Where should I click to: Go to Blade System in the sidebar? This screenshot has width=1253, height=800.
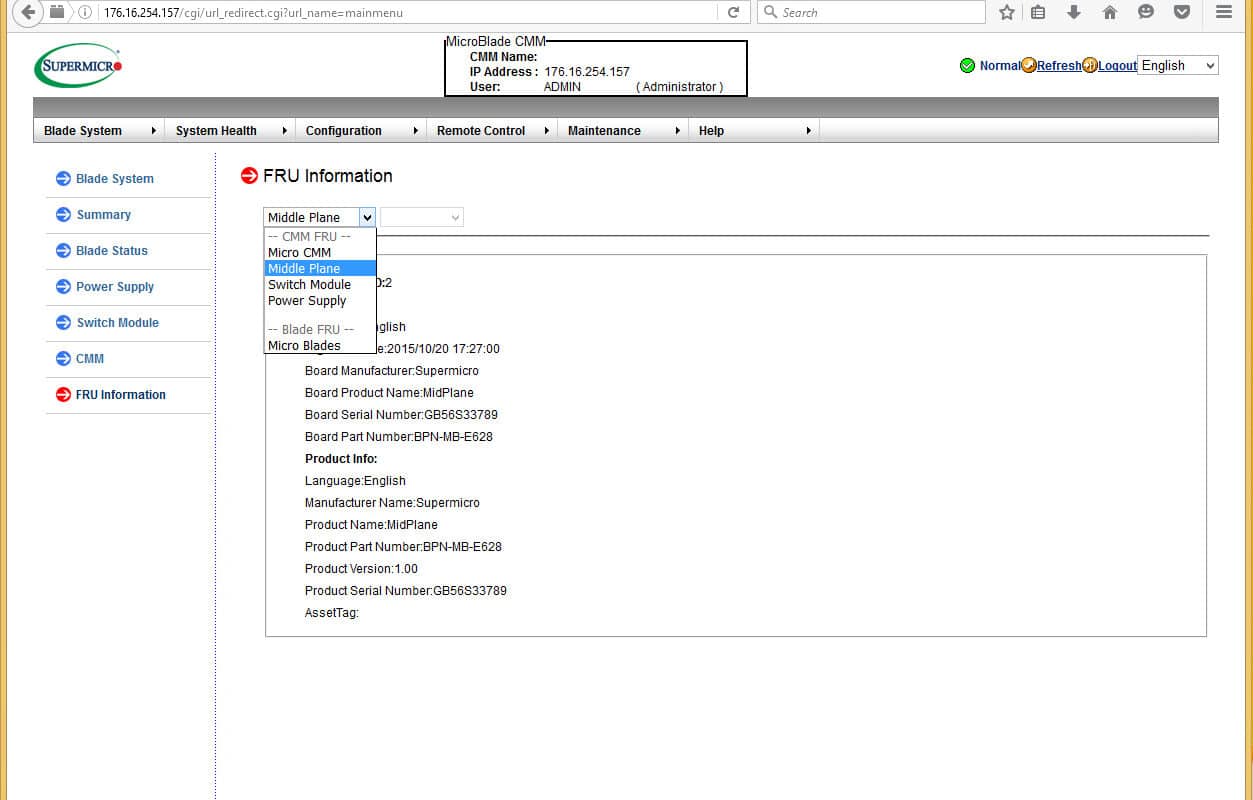click(115, 179)
